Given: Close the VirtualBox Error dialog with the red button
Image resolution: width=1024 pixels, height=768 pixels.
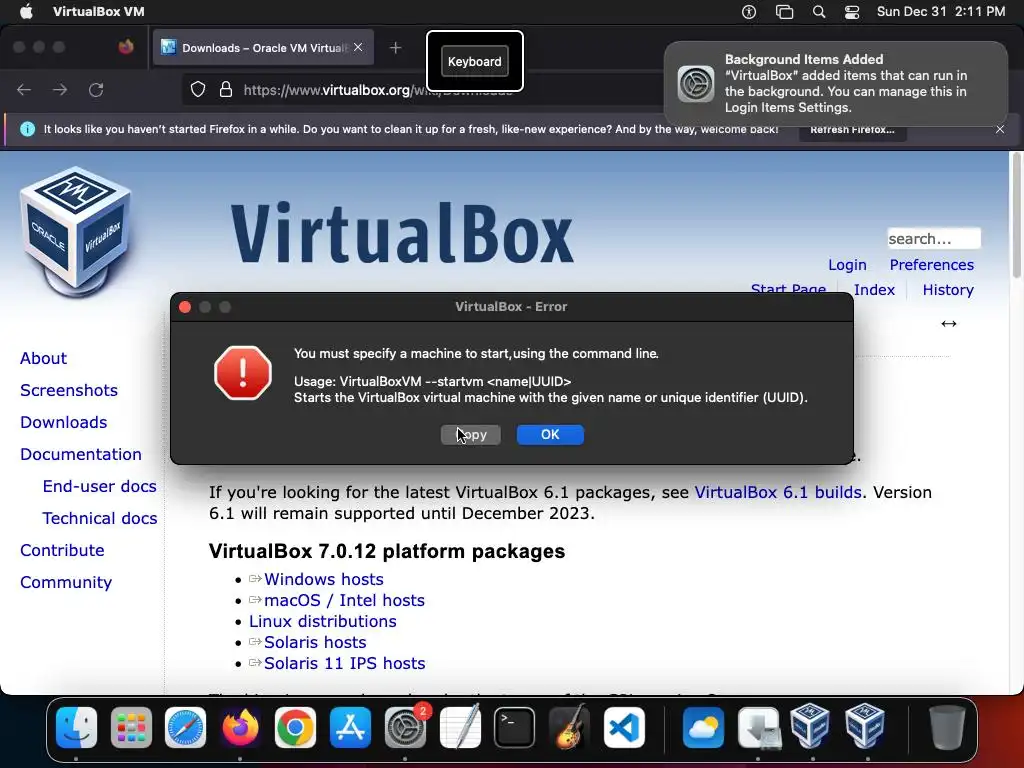Looking at the screenshot, I should pos(185,307).
